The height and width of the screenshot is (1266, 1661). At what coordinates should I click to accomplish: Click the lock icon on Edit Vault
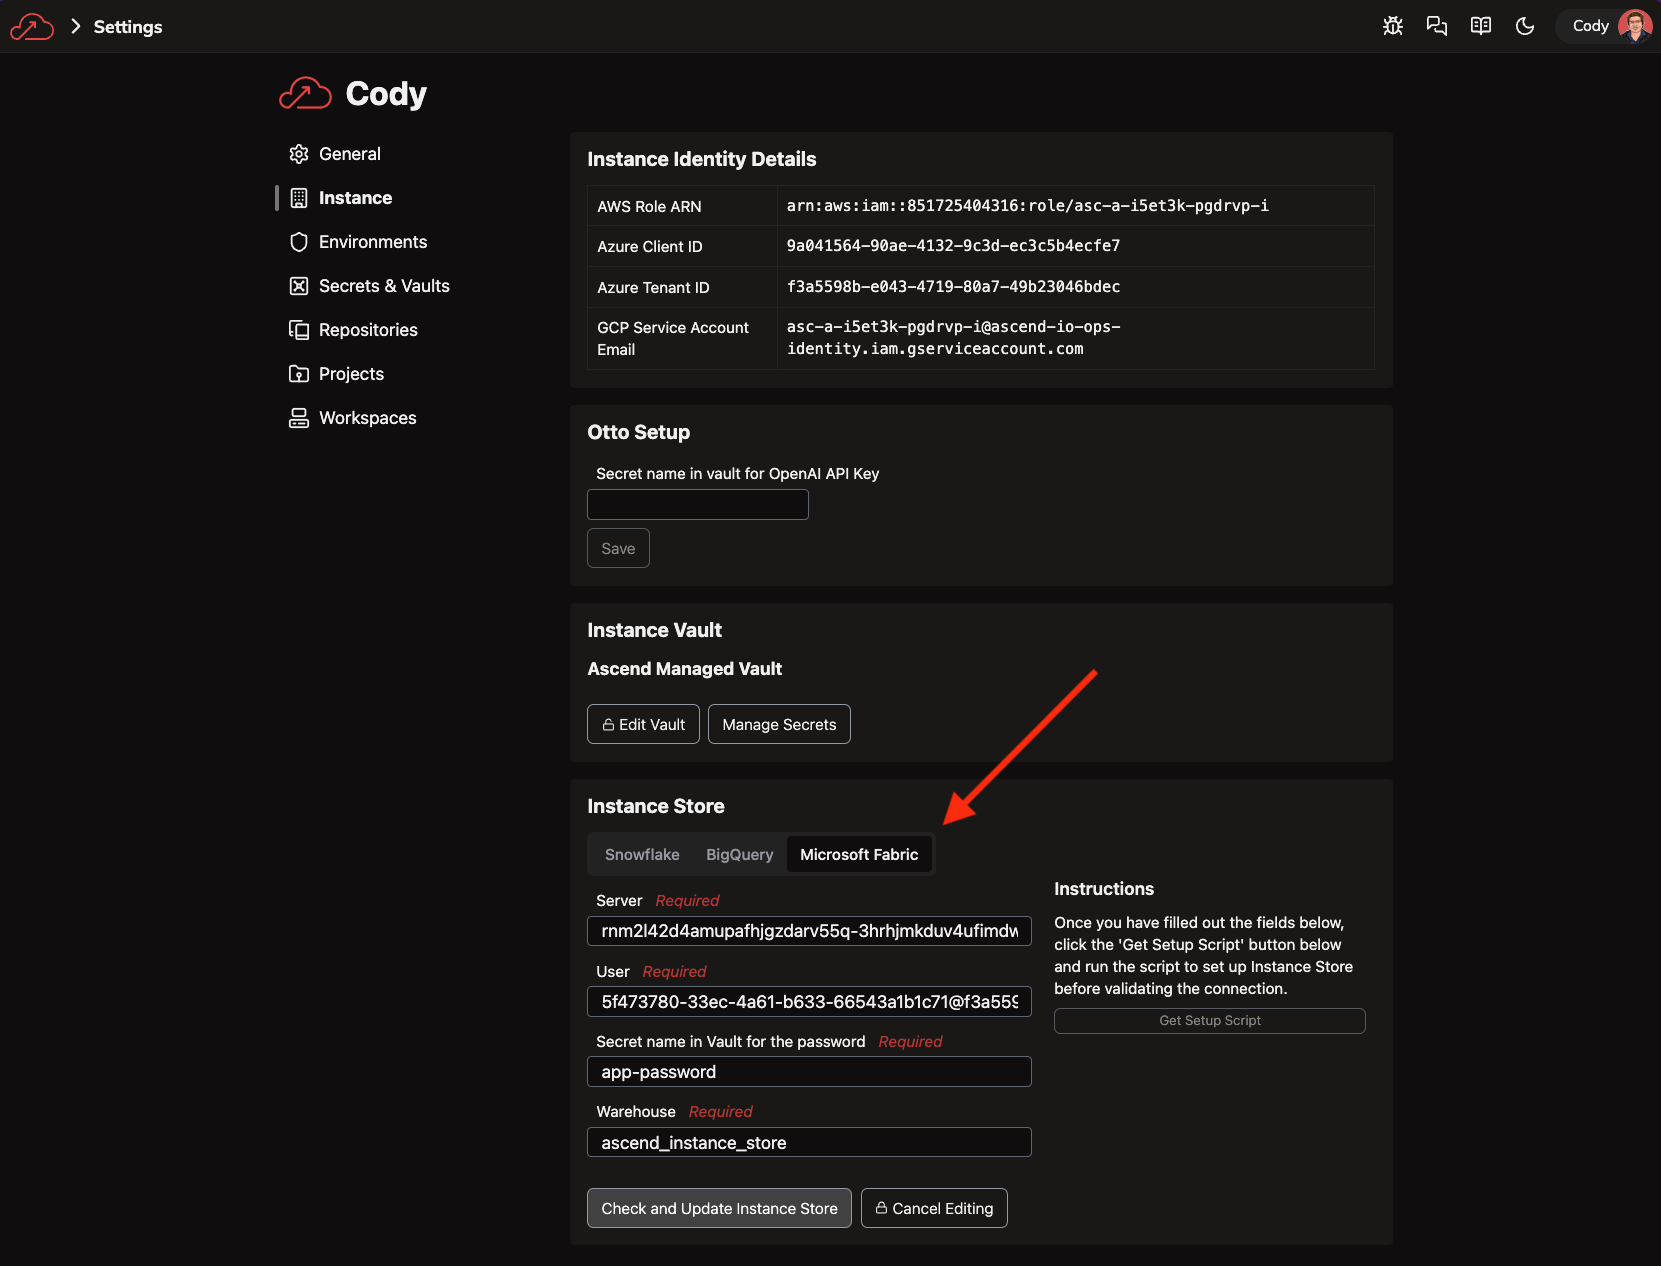[608, 724]
